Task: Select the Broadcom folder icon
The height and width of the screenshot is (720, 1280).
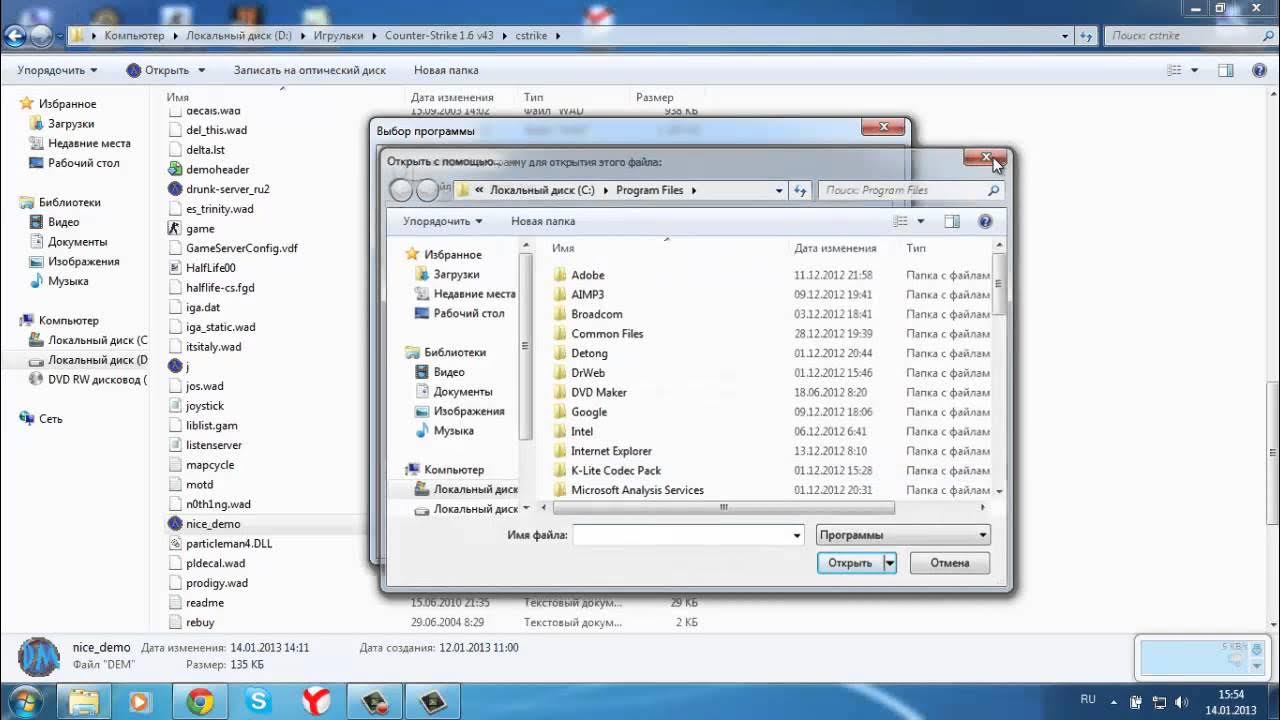Action: 560,314
